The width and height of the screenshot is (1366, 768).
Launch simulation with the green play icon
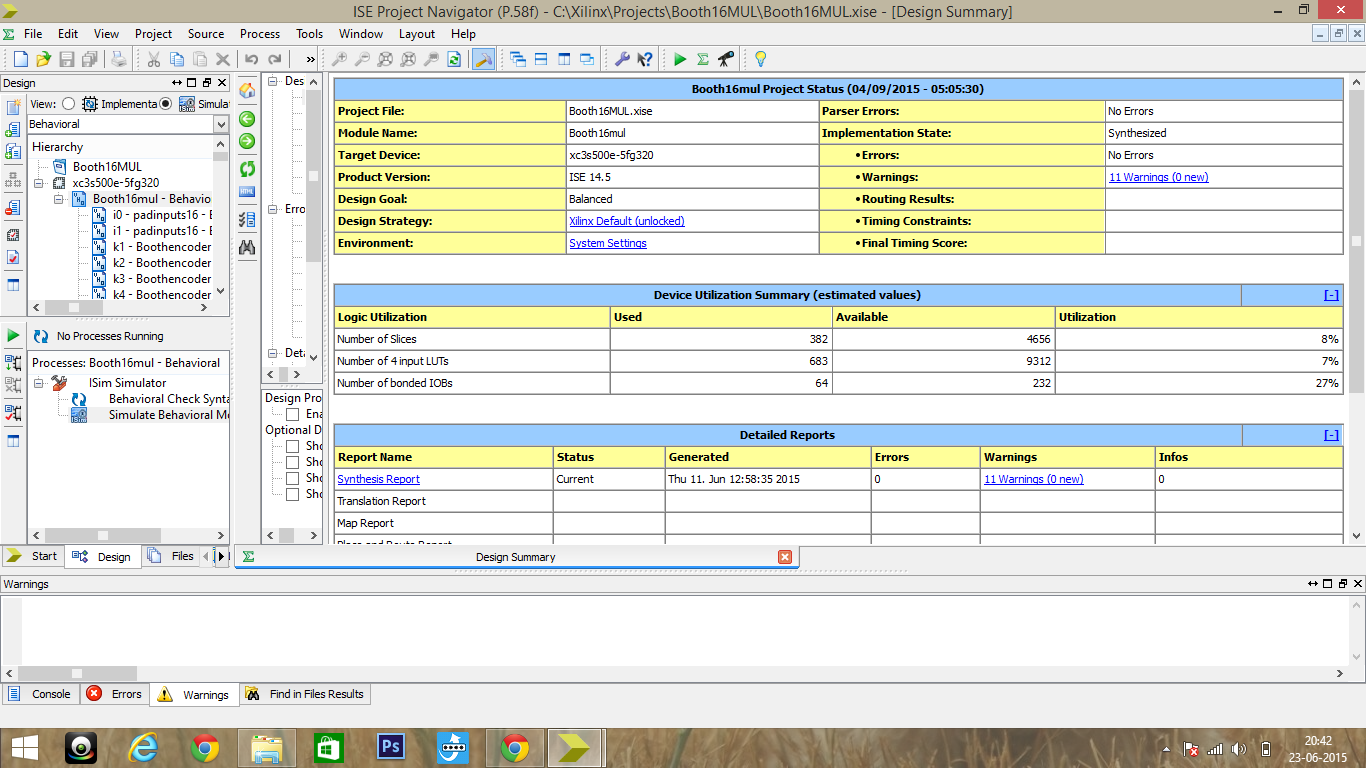click(680, 58)
